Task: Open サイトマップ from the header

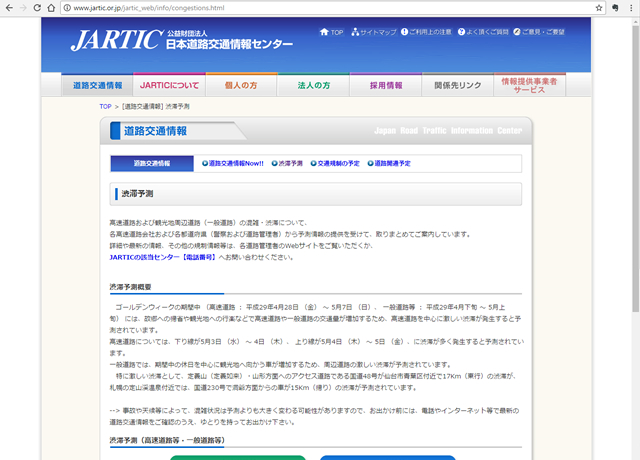Action: coord(372,32)
